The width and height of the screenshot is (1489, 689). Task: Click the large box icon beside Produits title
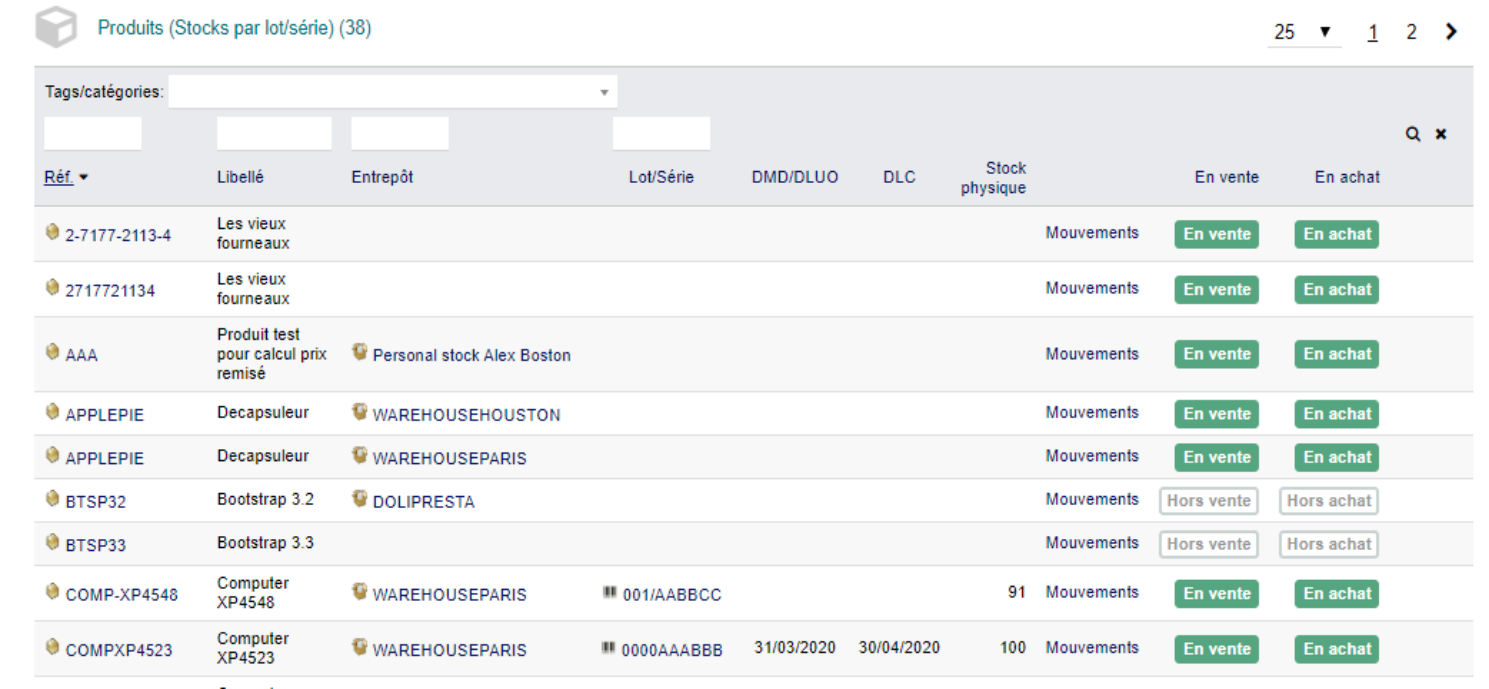56,28
